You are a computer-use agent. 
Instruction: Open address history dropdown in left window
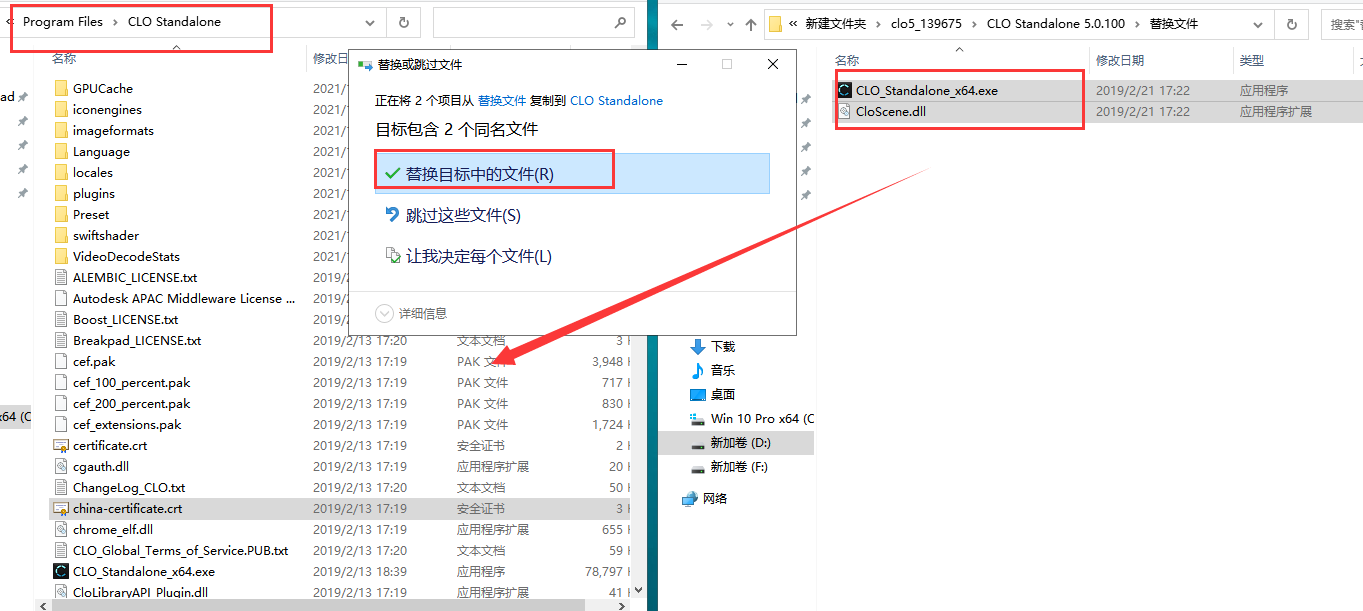[x=370, y=22]
